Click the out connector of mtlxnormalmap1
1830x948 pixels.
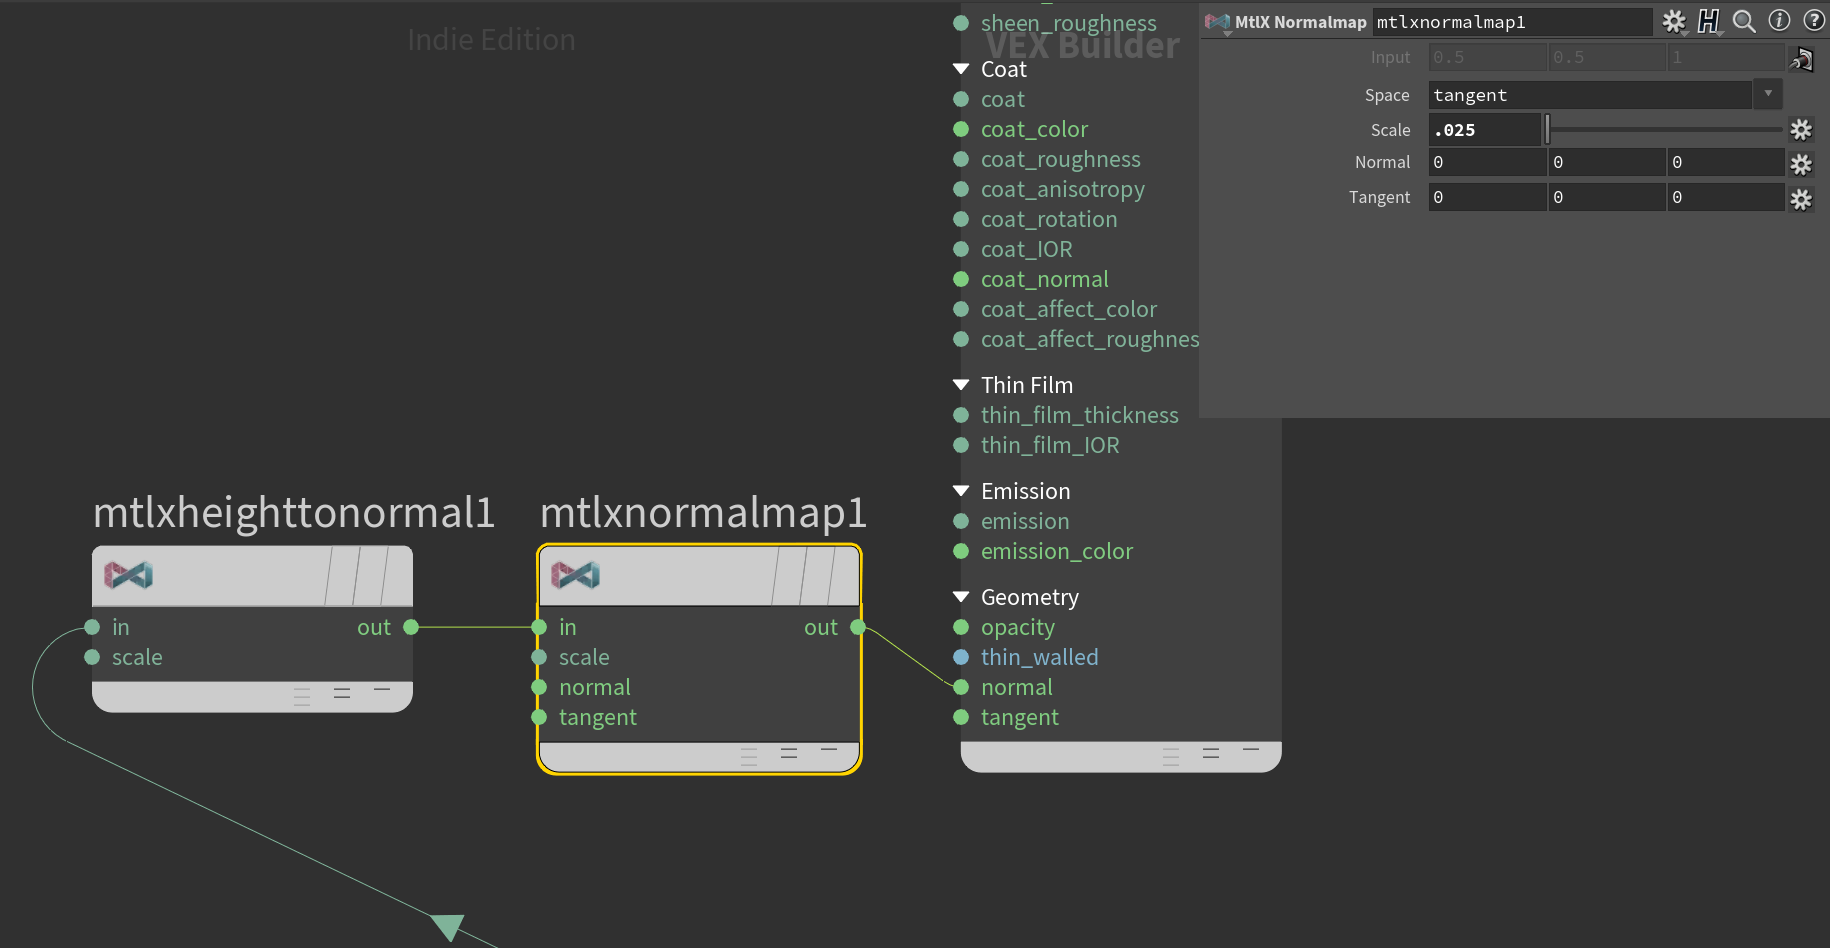(858, 627)
